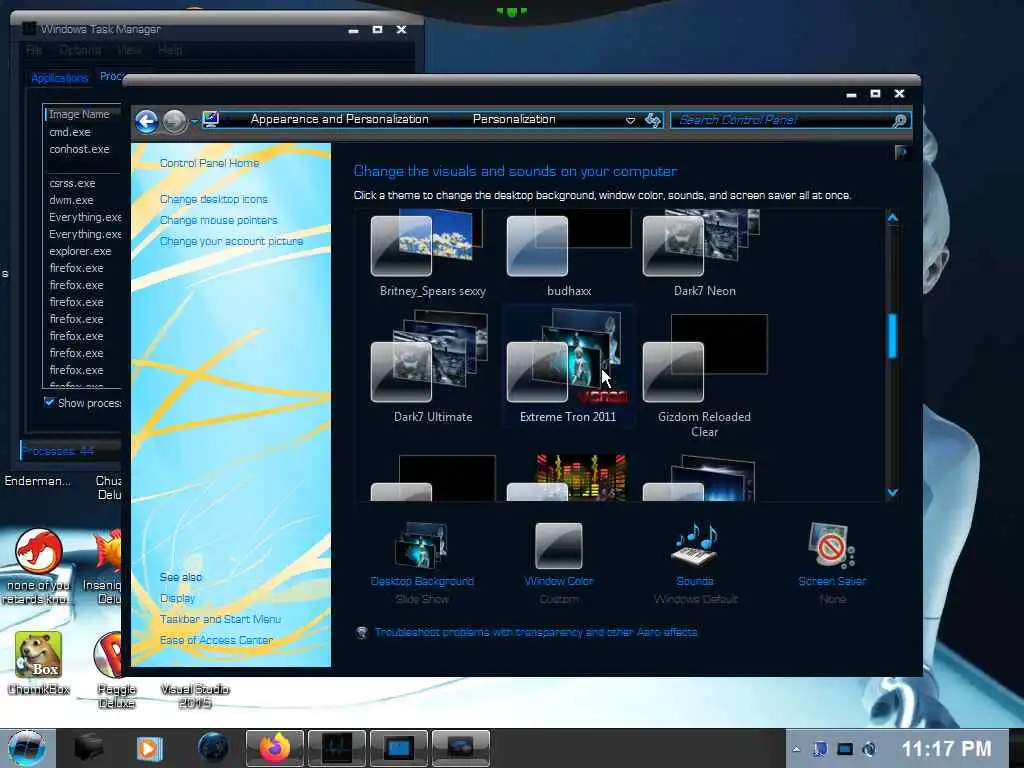Open Screen Saver settings icon
This screenshot has width=1024, height=768.
click(x=831, y=545)
